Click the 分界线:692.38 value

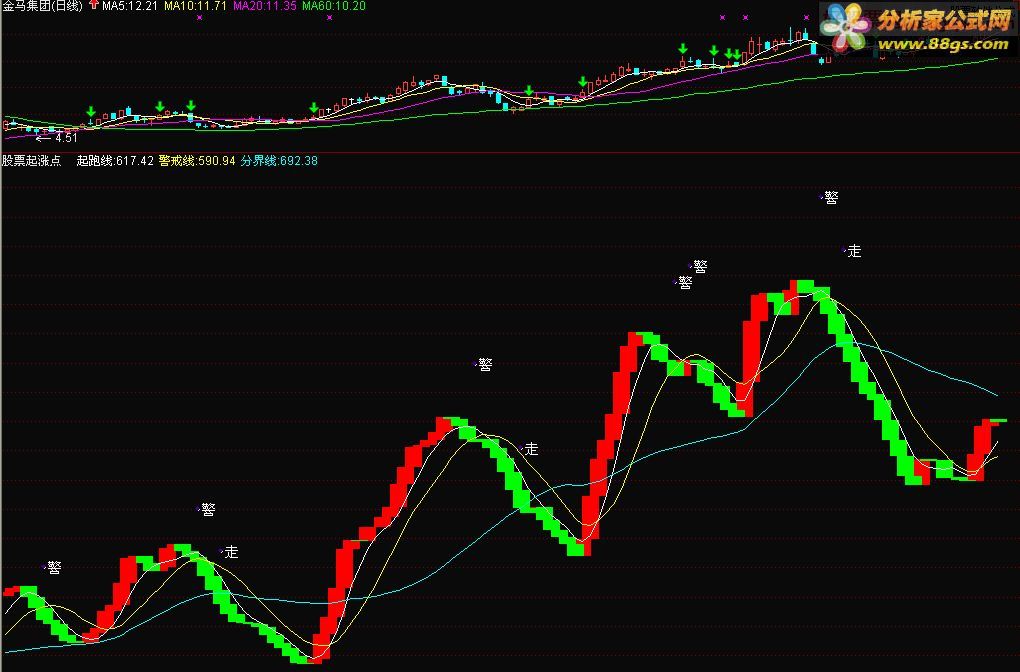[279, 161]
